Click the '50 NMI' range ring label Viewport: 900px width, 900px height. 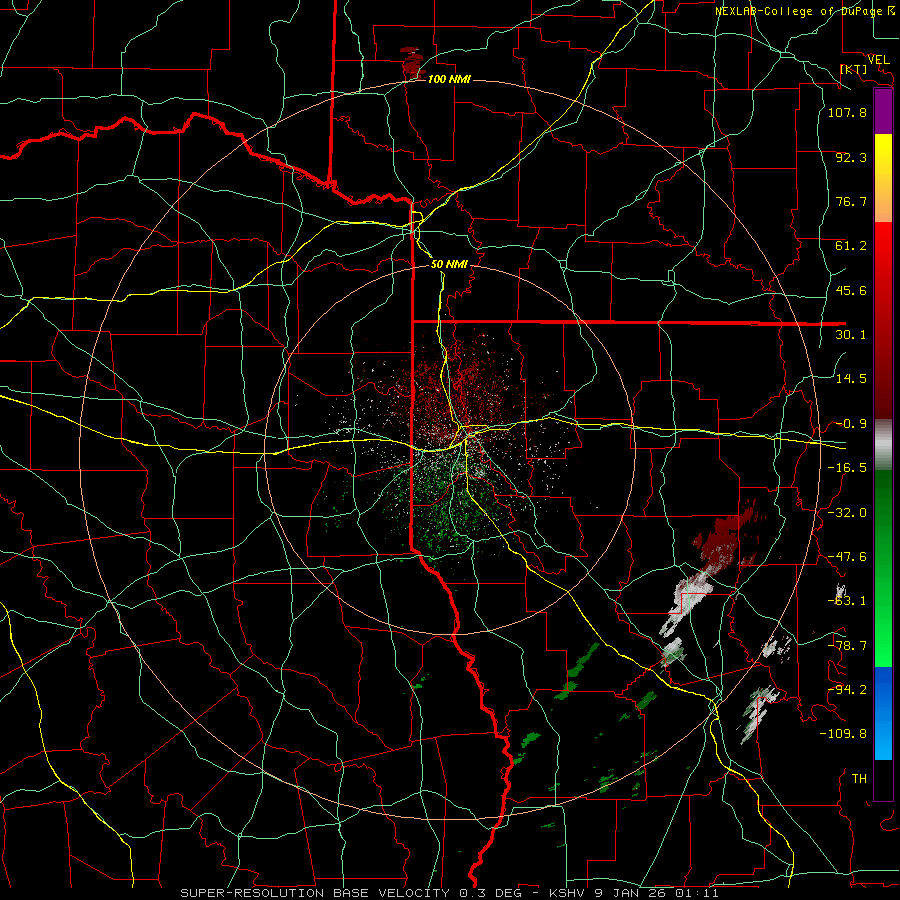tap(449, 264)
